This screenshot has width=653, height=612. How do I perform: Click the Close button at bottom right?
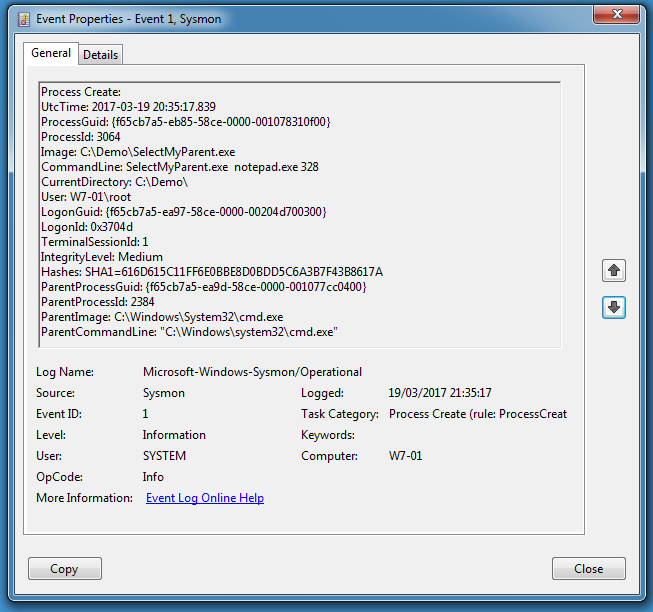click(588, 569)
